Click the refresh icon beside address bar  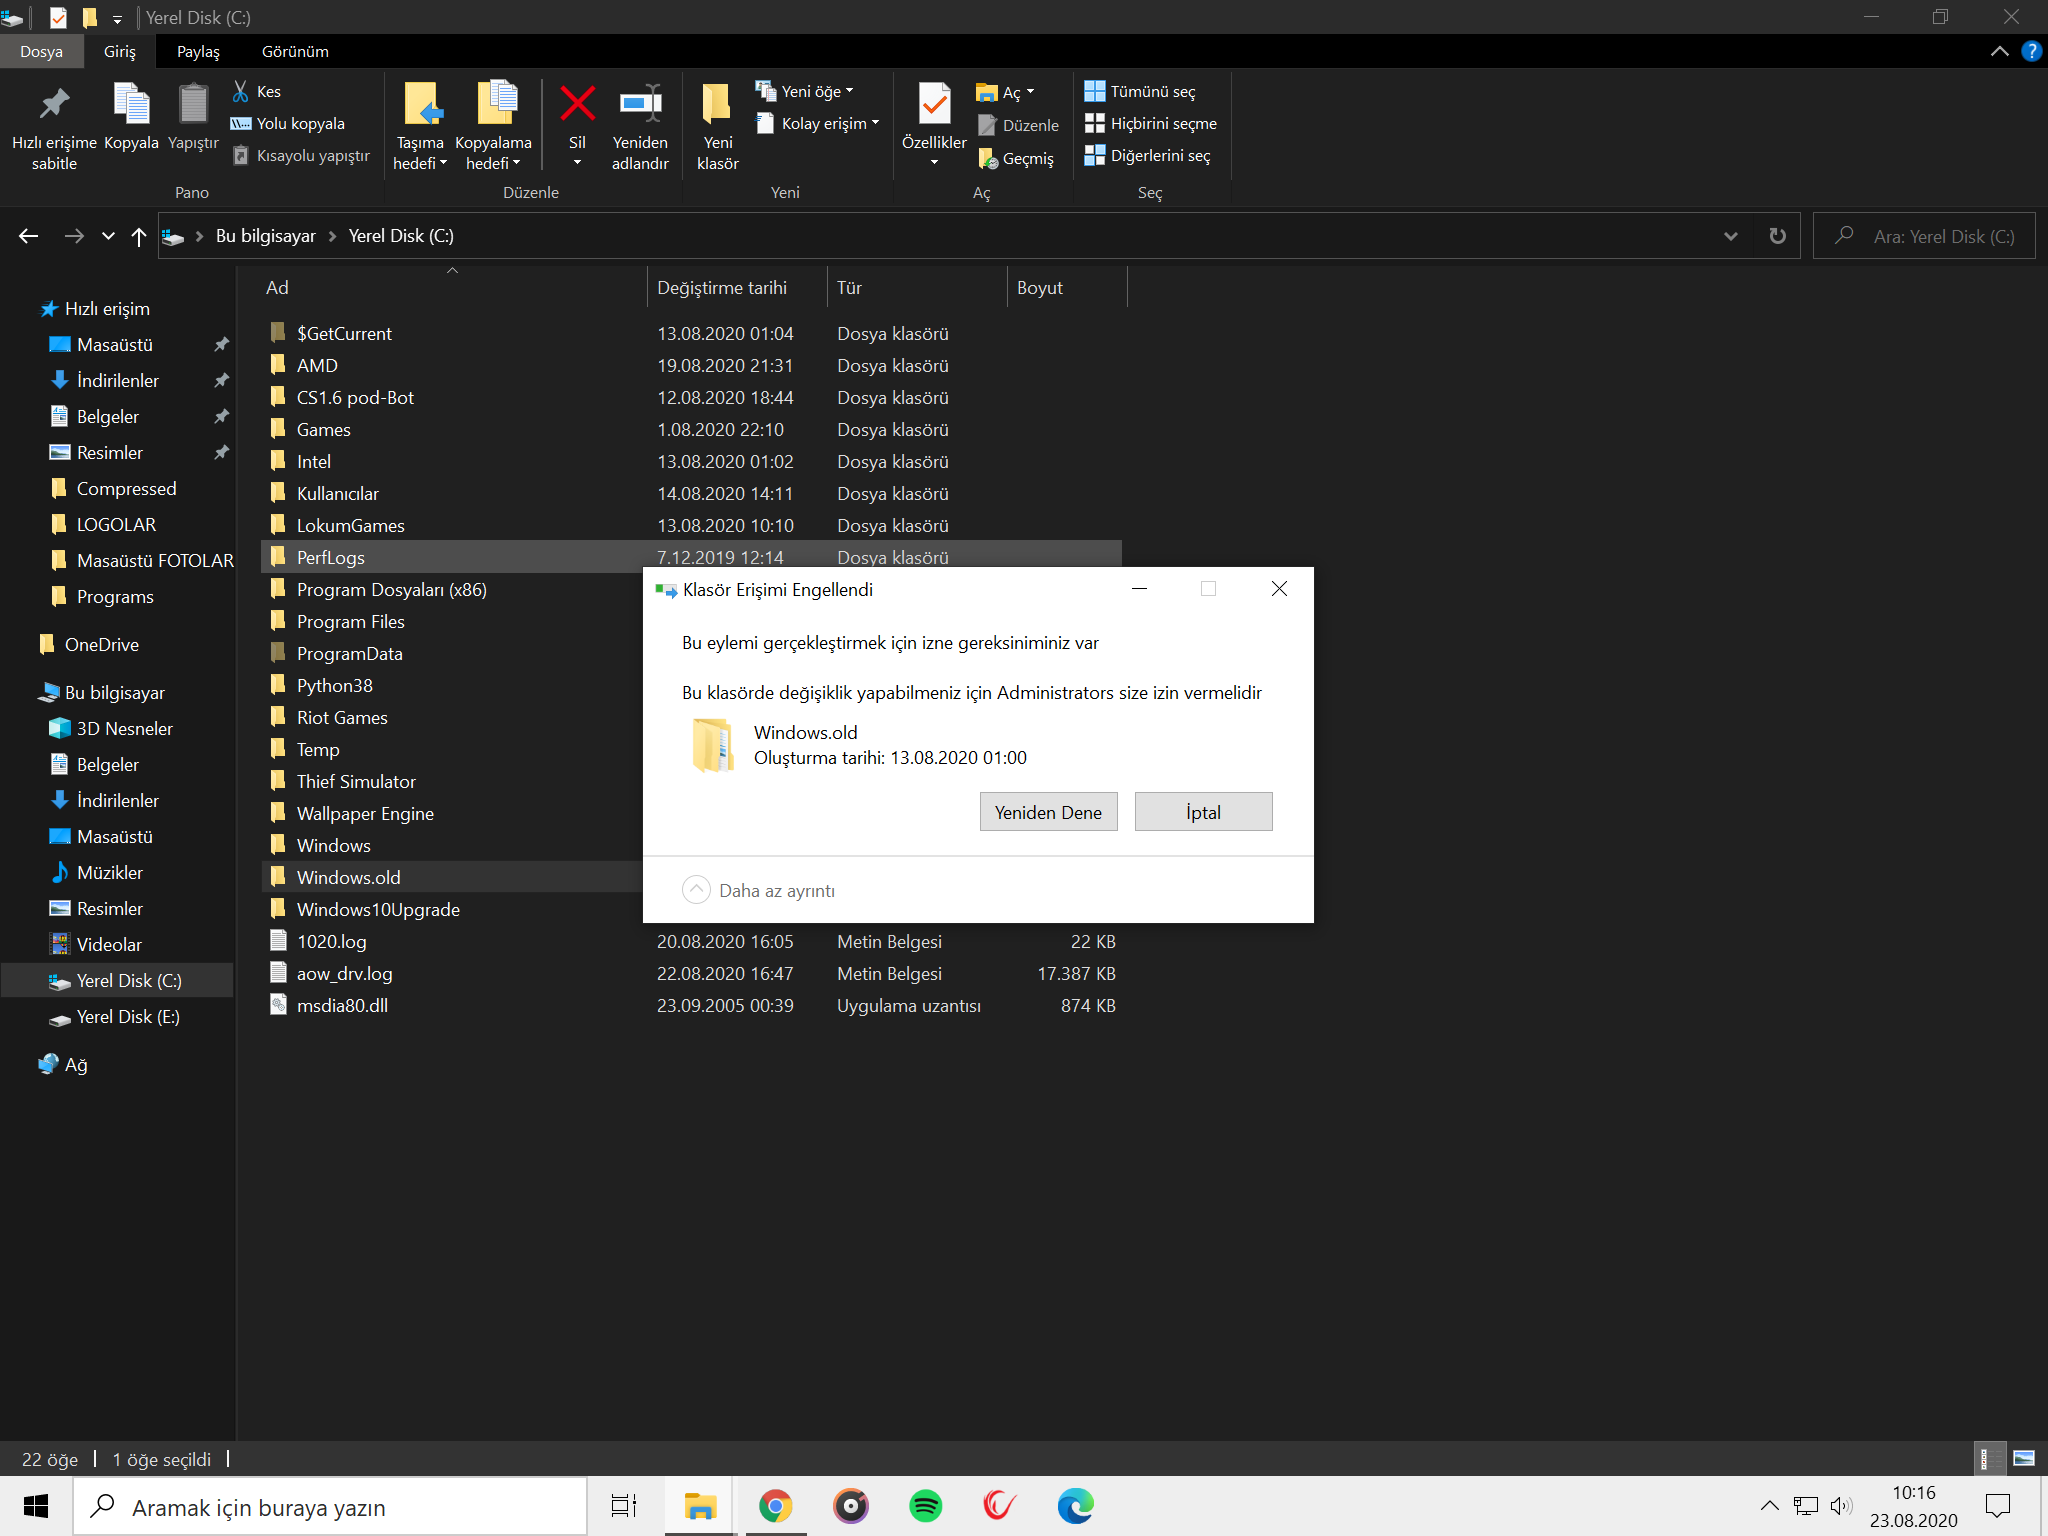click(x=1777, y=236)
